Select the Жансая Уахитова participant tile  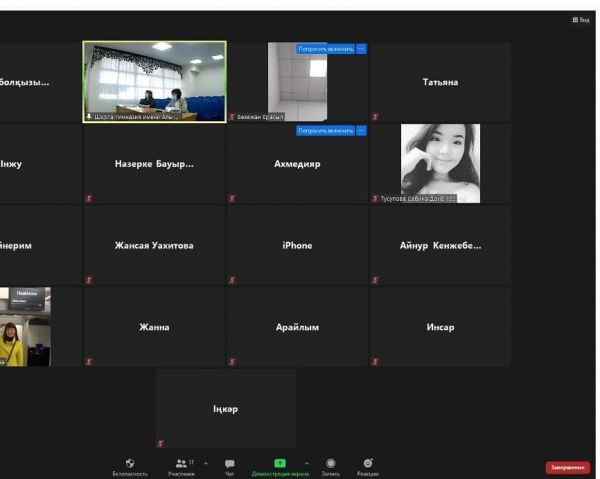click(154, 245)
